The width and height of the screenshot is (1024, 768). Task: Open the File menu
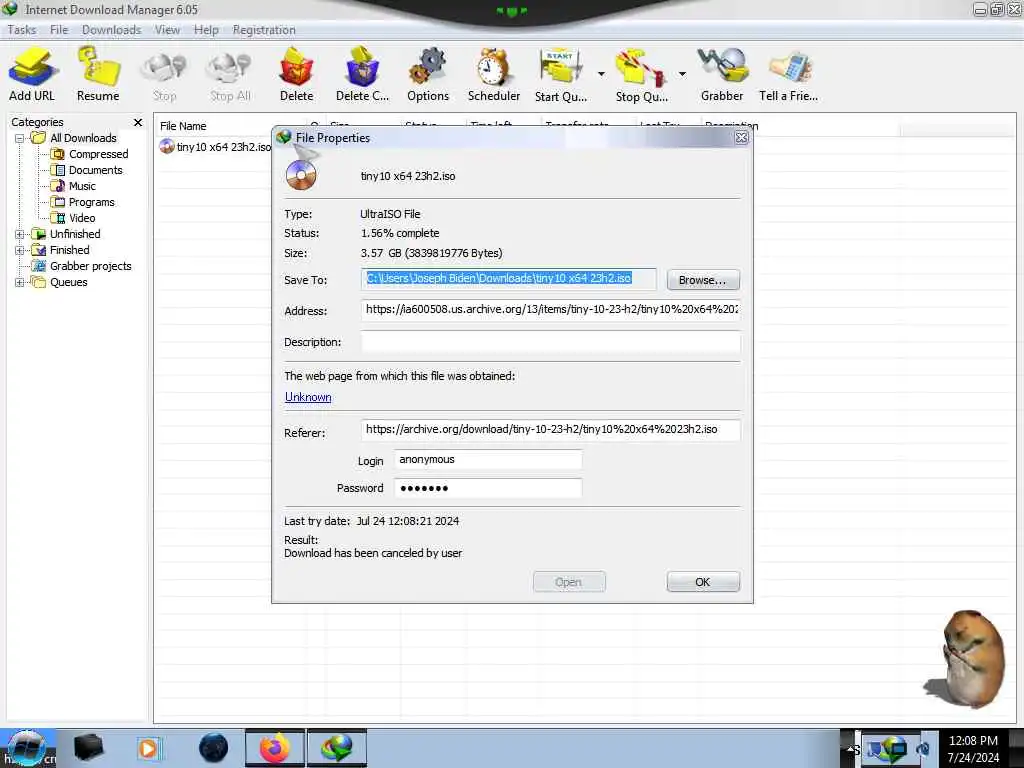pos(59,30)
